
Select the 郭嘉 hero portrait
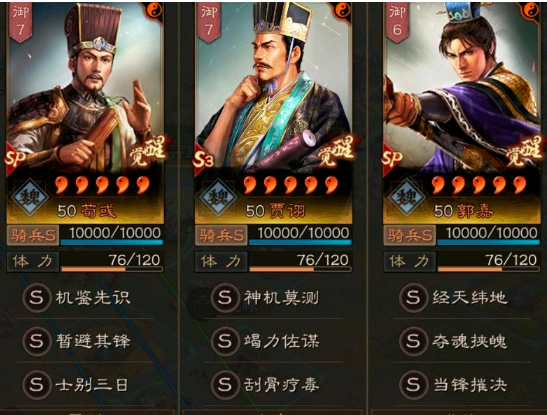point(462,87)
